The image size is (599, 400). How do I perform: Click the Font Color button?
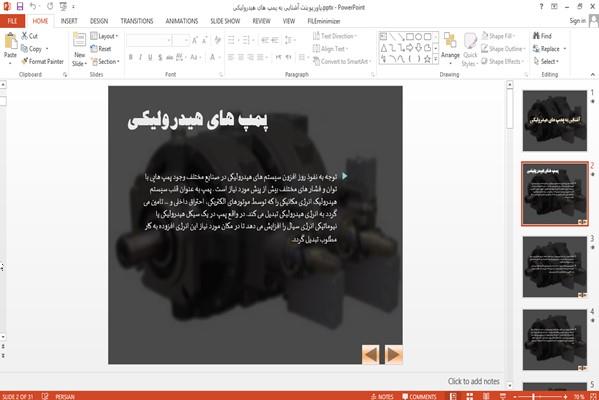[212, 57]
